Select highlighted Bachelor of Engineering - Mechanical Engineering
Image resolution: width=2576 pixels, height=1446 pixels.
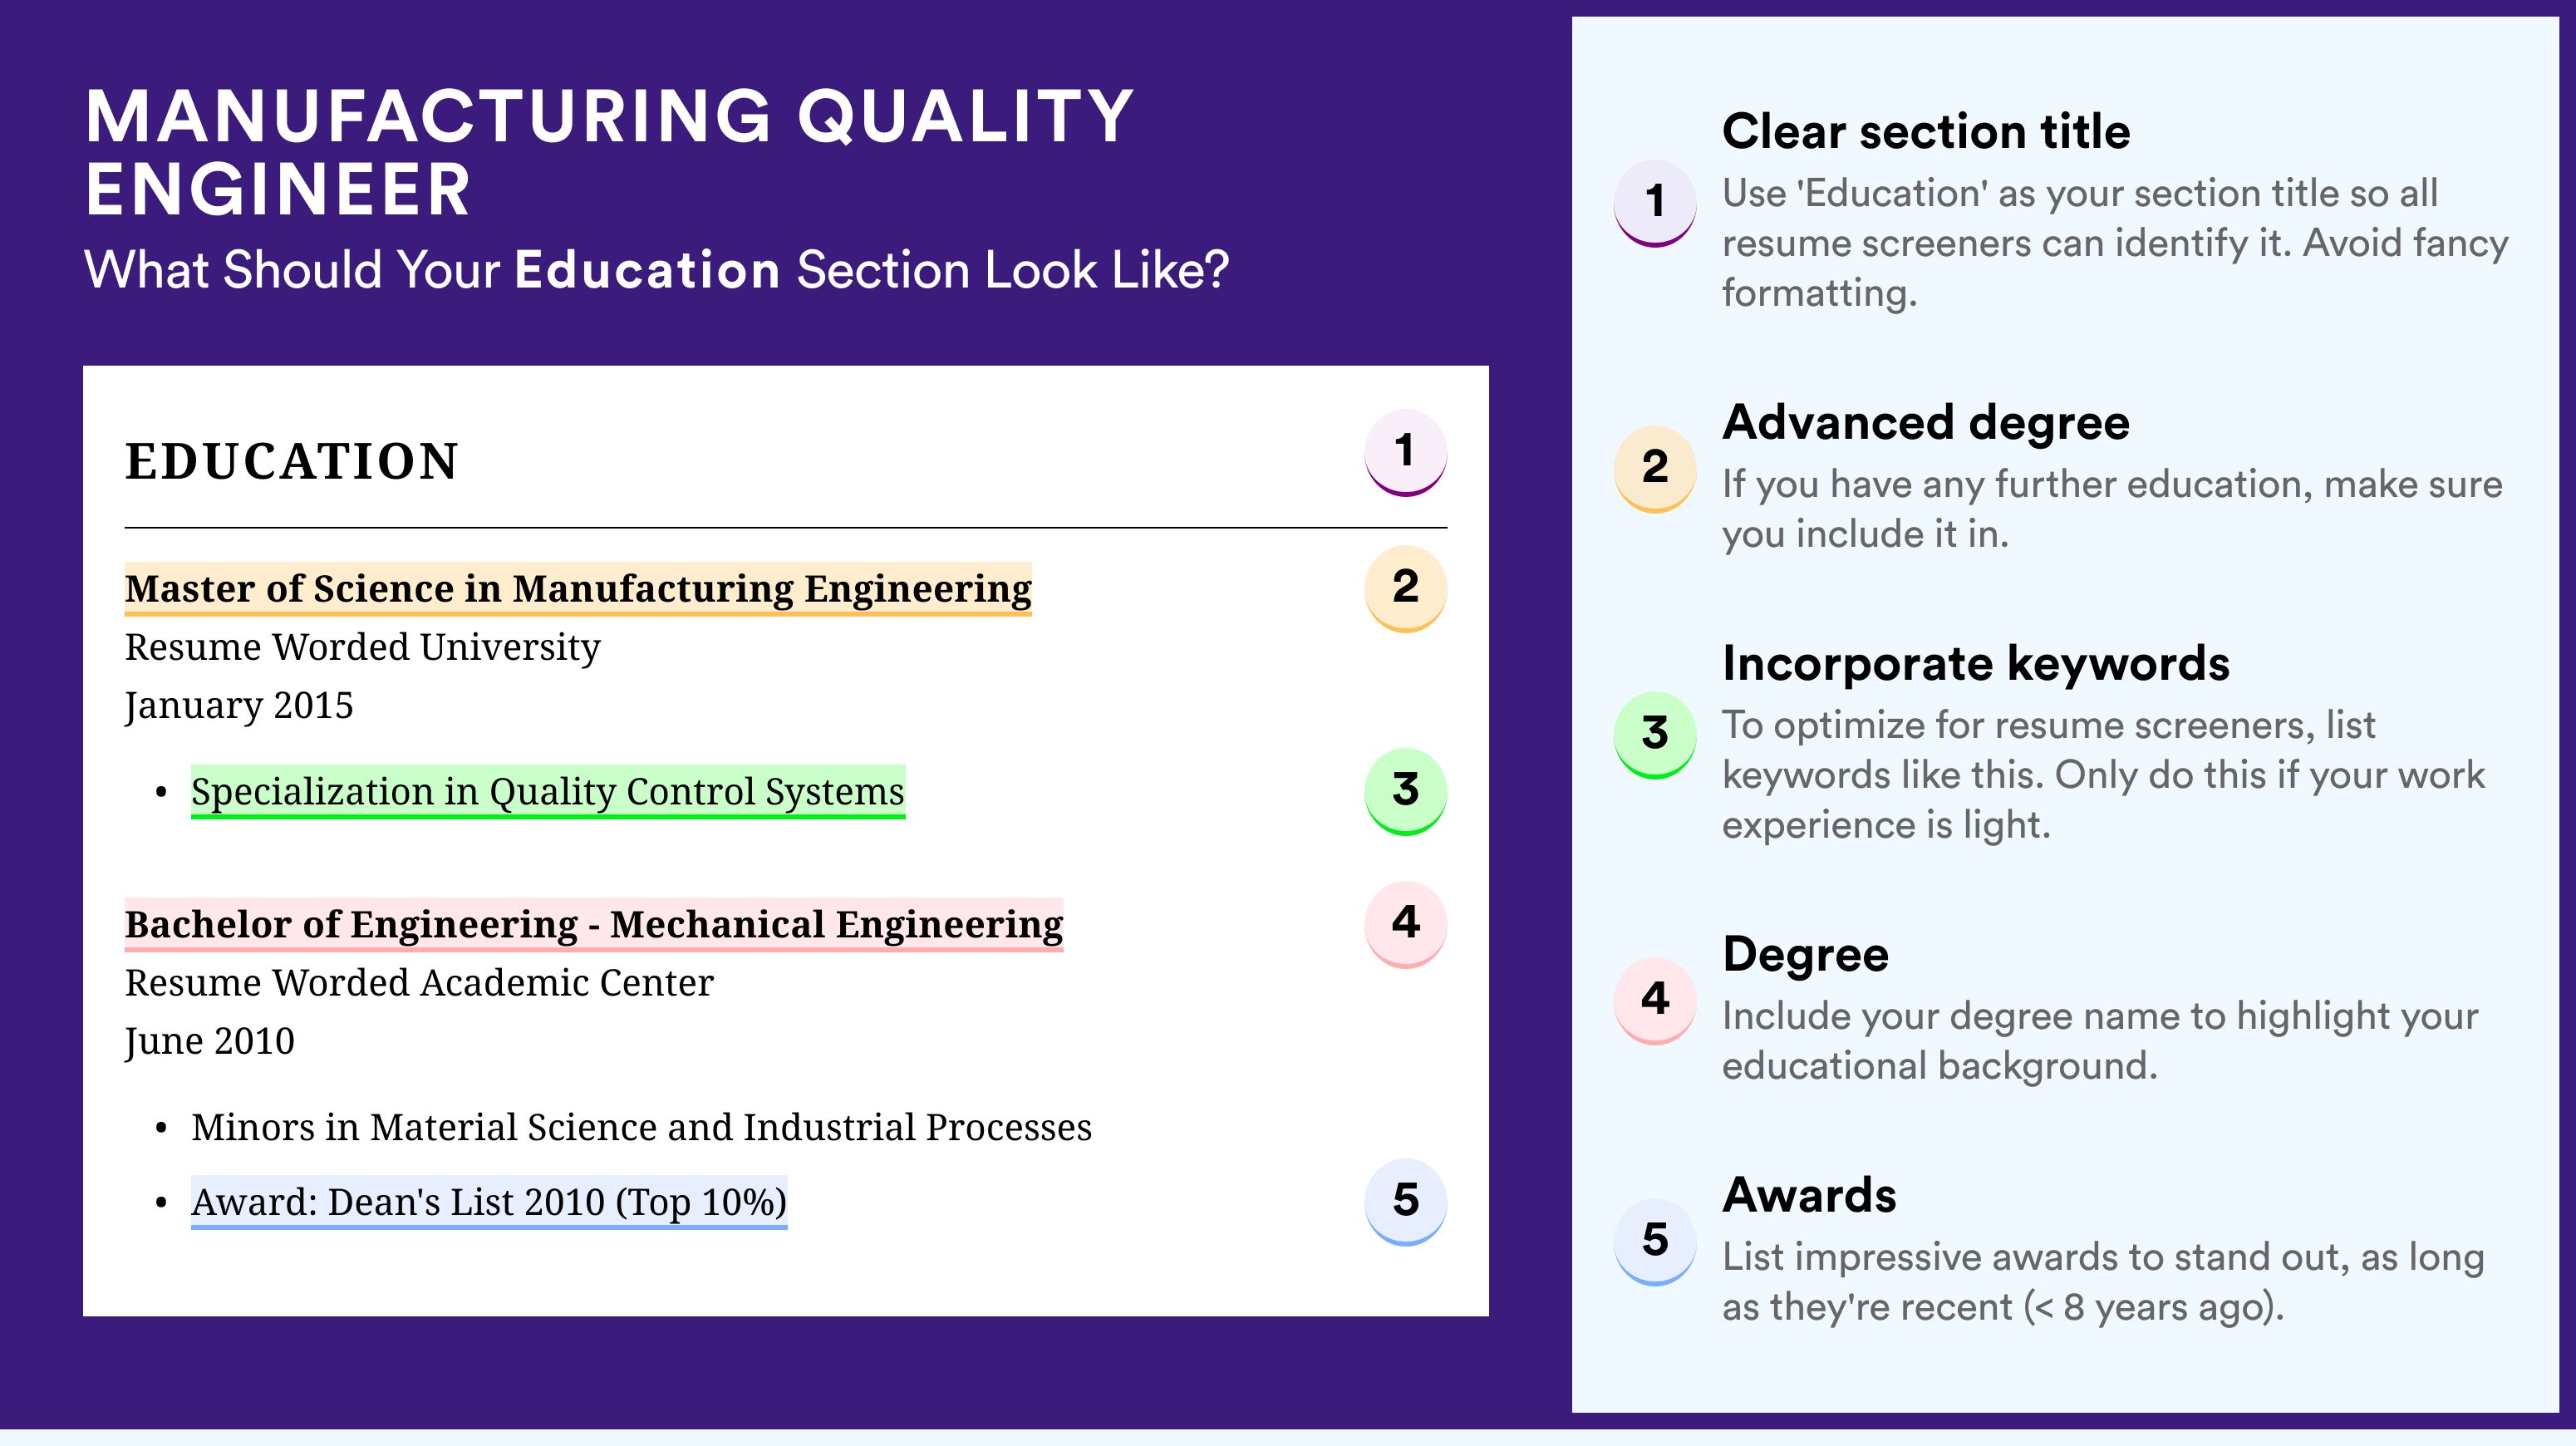tap(594, 925)
